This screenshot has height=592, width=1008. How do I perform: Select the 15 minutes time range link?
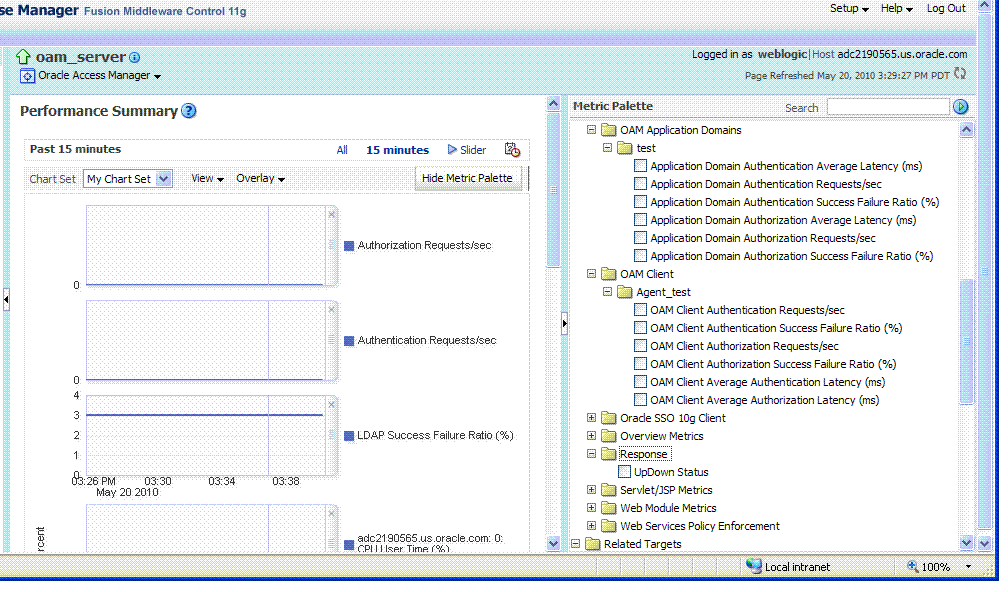pos(397,150)
